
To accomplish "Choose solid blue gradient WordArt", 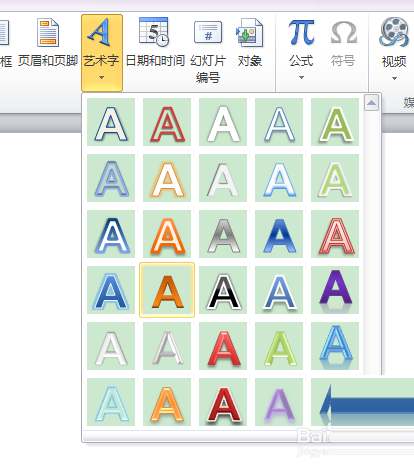I will [279, 234].
